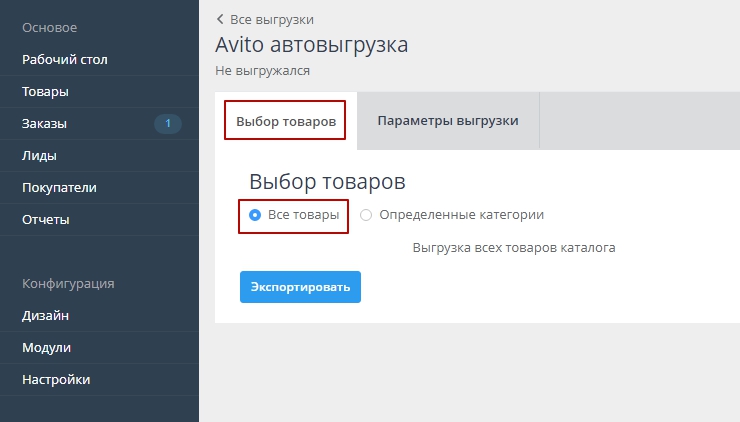Go to Товары in the sidebar
This screenshot has width=740, height=422.
pos(45,92)
